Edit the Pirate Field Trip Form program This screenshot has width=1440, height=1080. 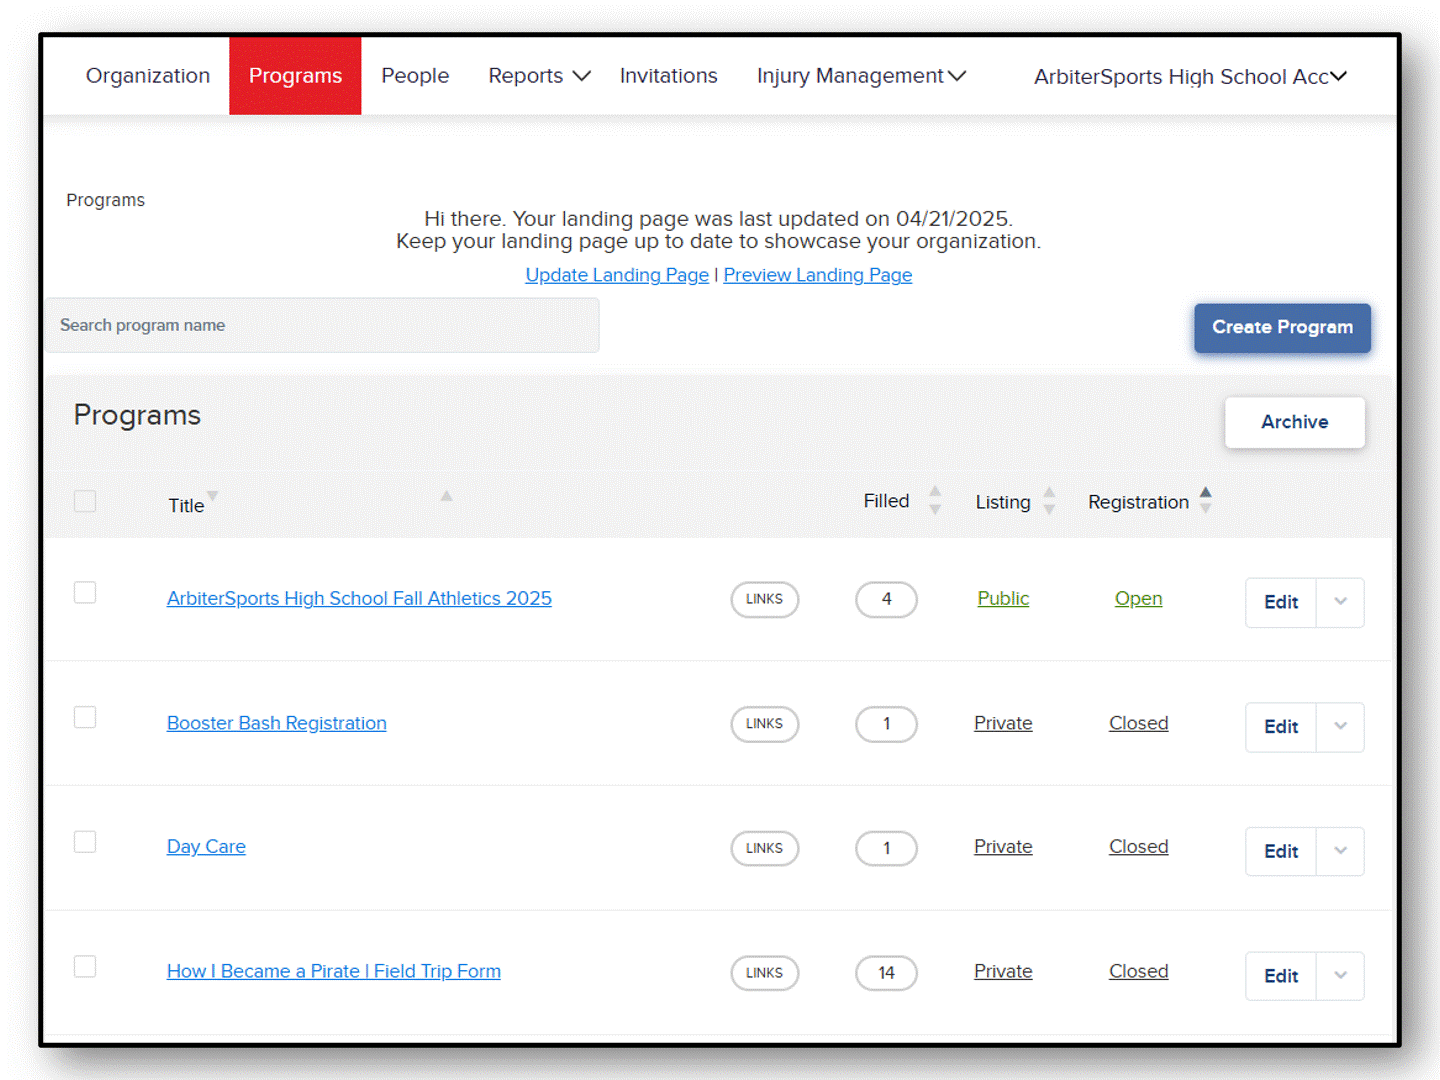tap(1281, 976)
